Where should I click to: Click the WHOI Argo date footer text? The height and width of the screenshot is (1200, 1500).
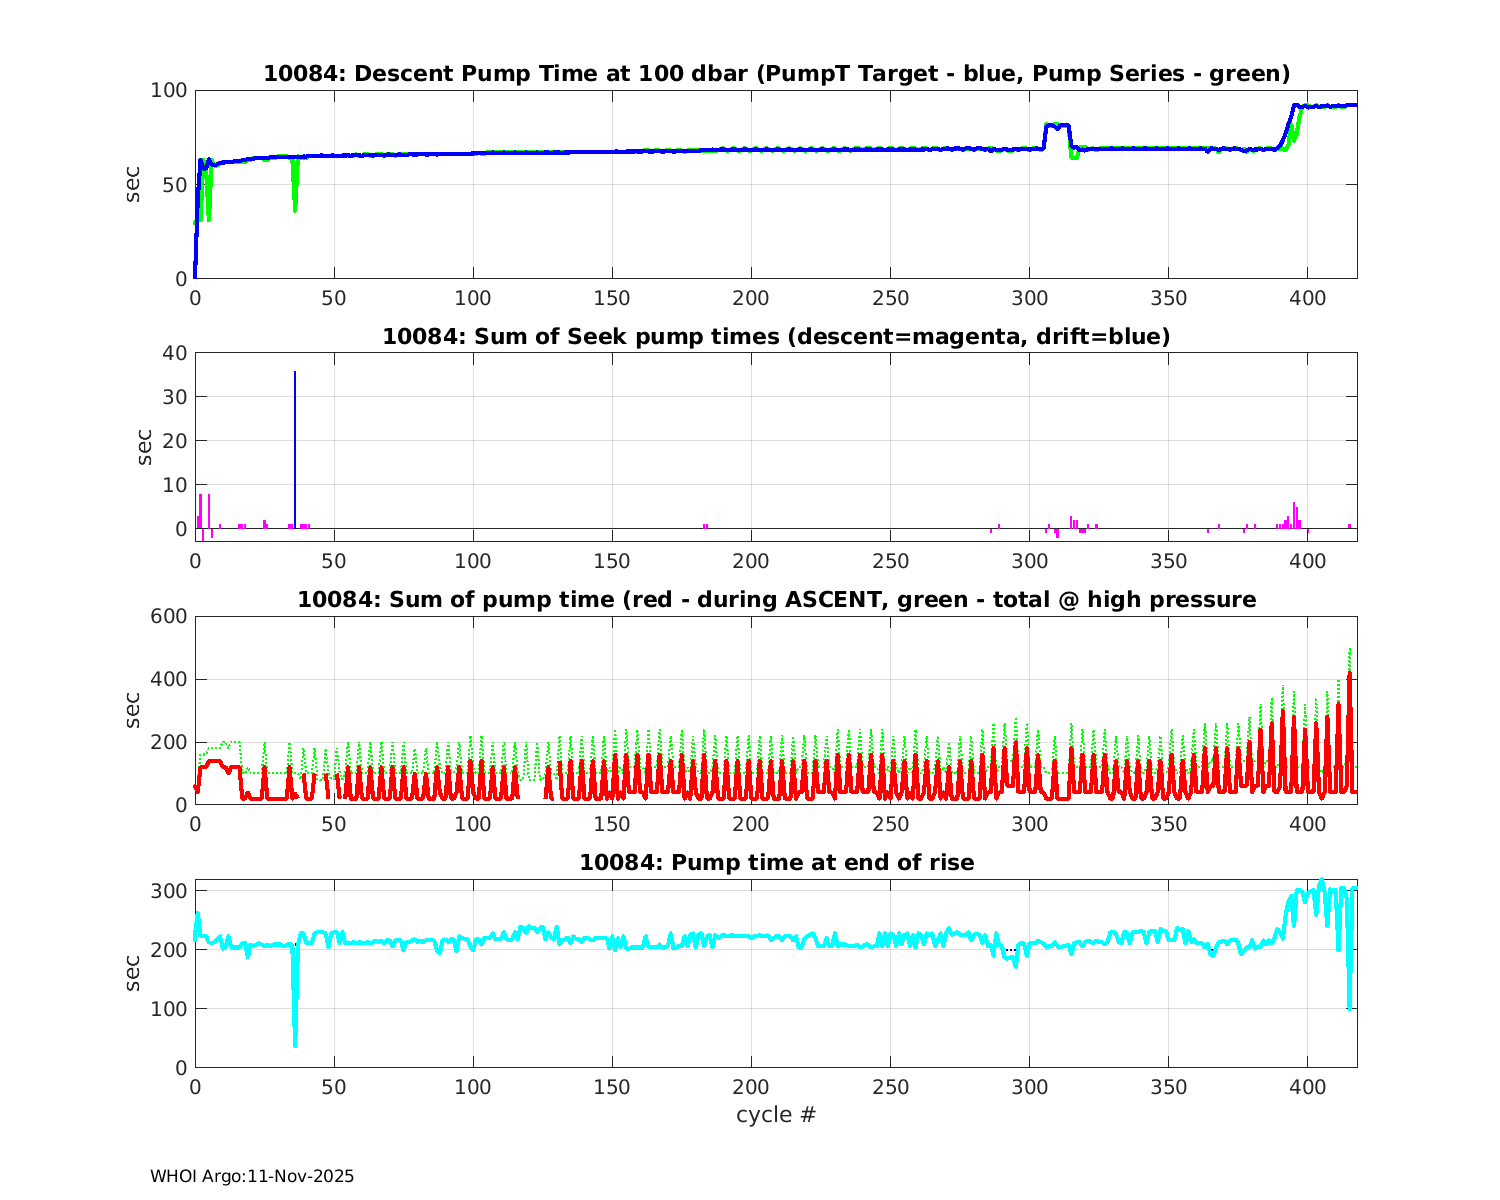tap(252, 1177)
